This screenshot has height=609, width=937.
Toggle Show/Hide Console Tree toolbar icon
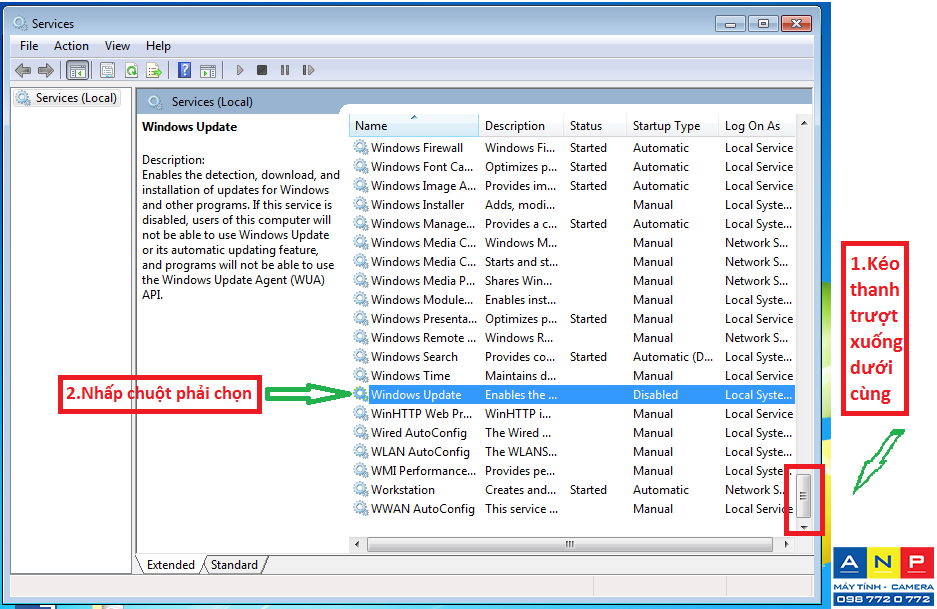click(78, 71)
